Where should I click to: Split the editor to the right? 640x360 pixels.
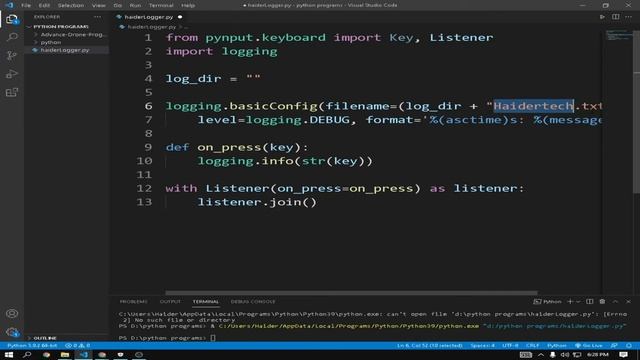point(616,17)
